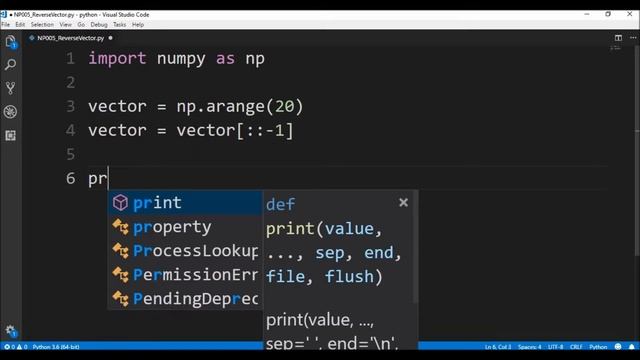
Task: Open the editor More Actions ellipsis
Action: [633, 38]
